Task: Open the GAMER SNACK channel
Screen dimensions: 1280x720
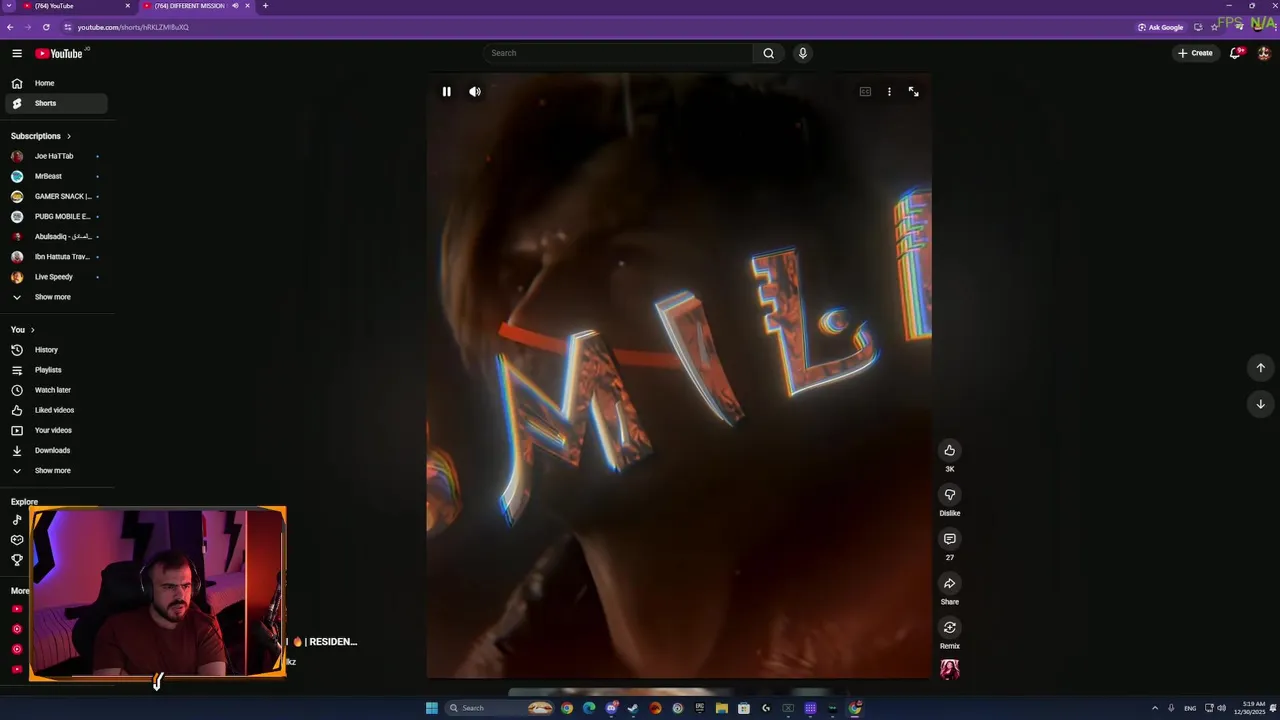Action: coord(56,196)
